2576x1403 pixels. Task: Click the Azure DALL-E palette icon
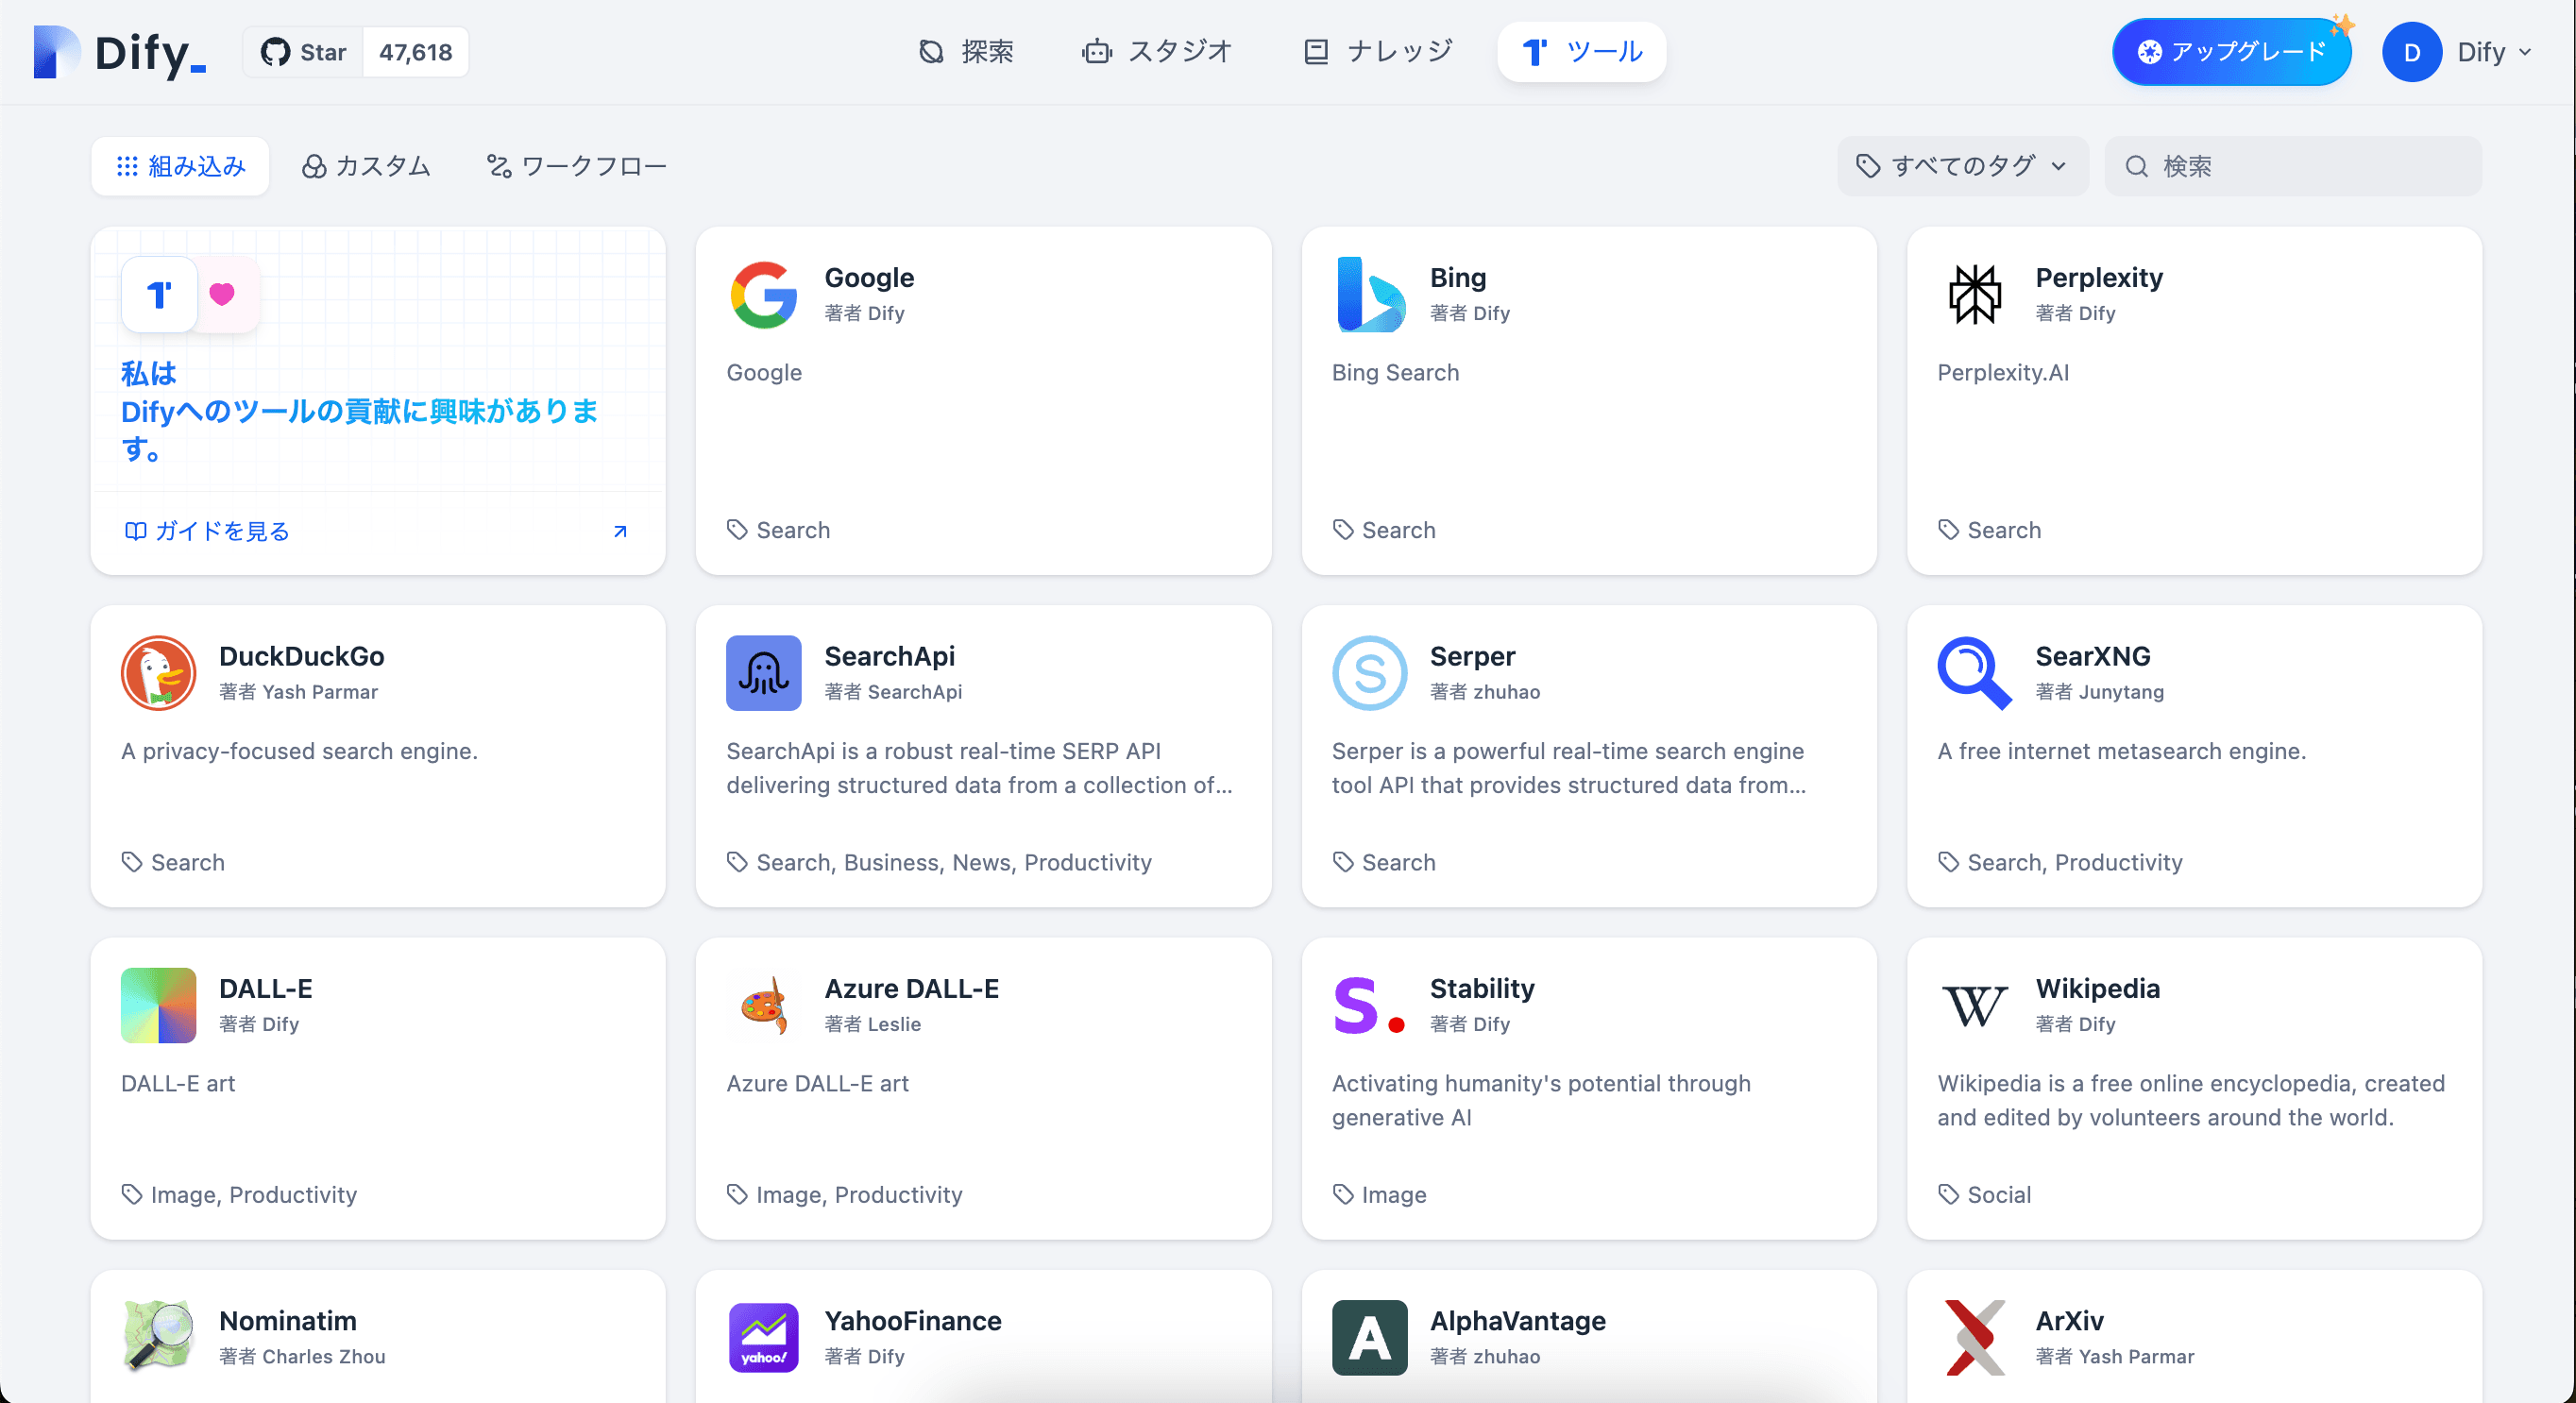pos(763,1005)
